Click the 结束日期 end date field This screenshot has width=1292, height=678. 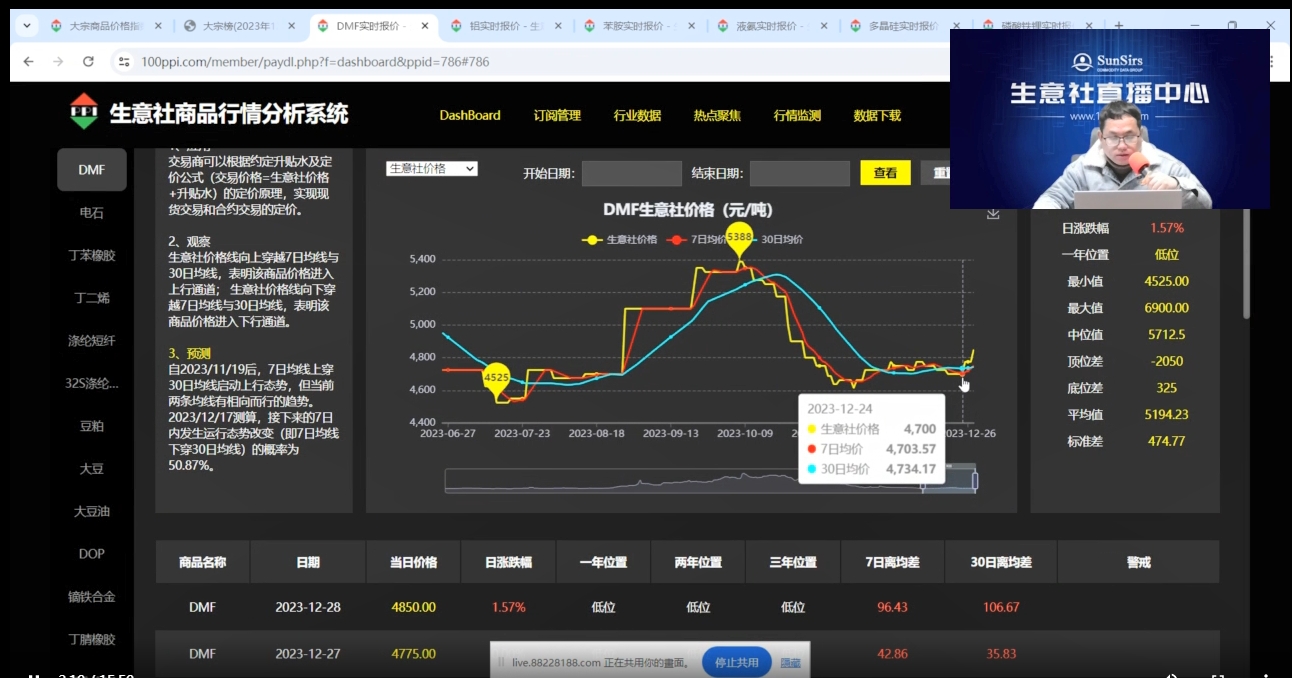(x=800, y=173)
